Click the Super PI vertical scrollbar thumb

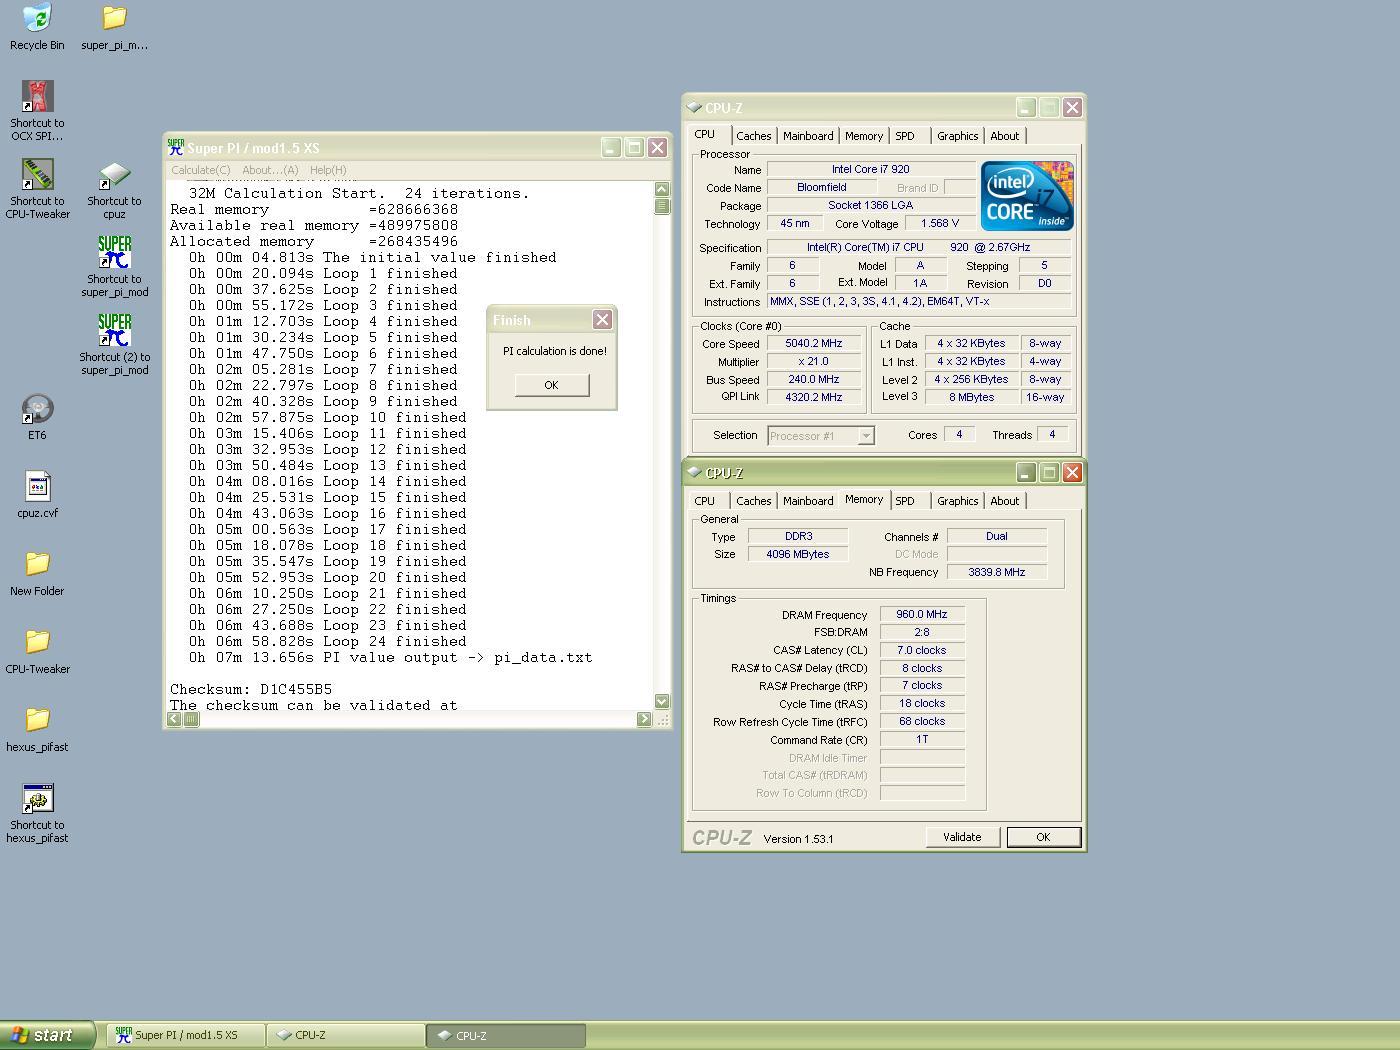[x=662, y=206]
